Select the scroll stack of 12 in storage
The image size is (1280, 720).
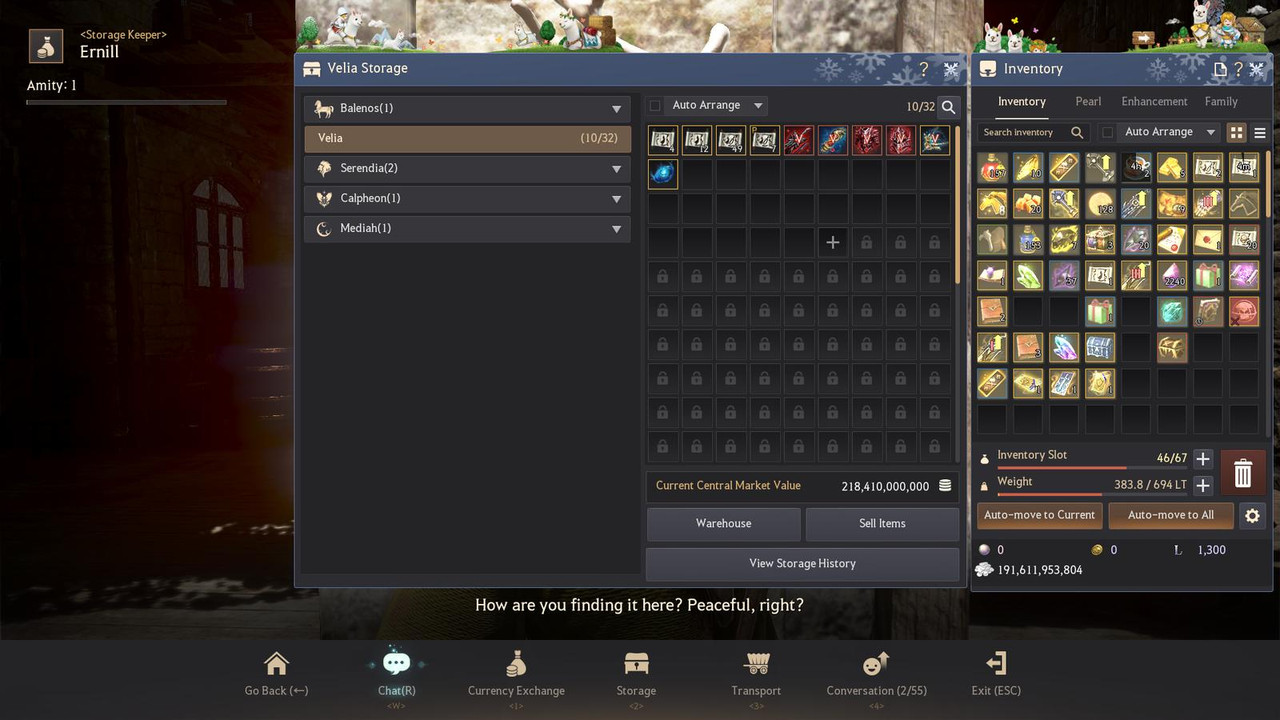tap(697, 140)
